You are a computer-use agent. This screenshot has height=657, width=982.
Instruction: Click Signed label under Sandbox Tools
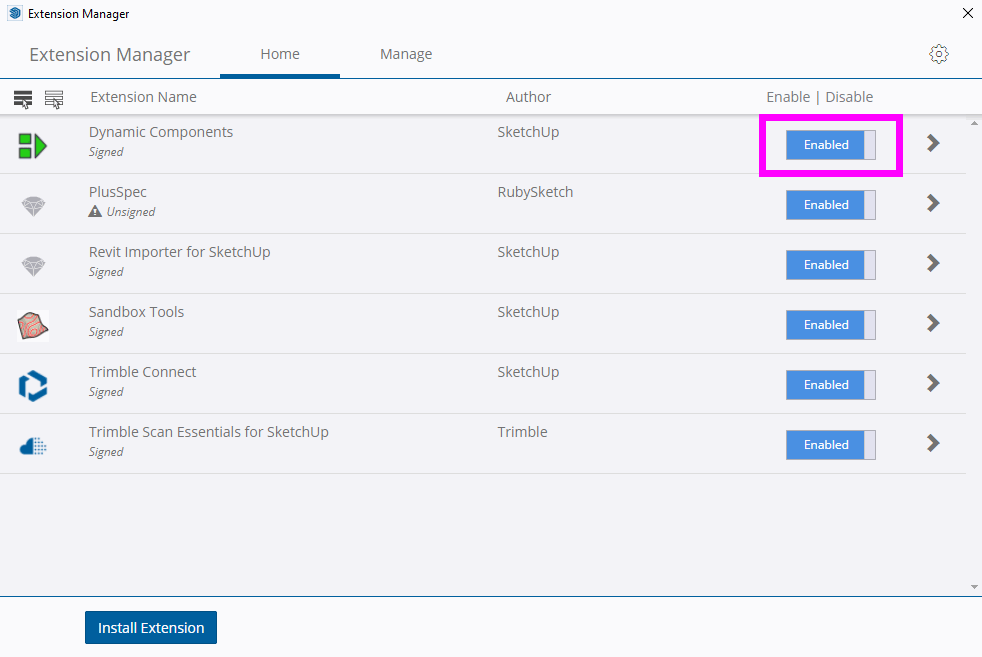[106, 332]
